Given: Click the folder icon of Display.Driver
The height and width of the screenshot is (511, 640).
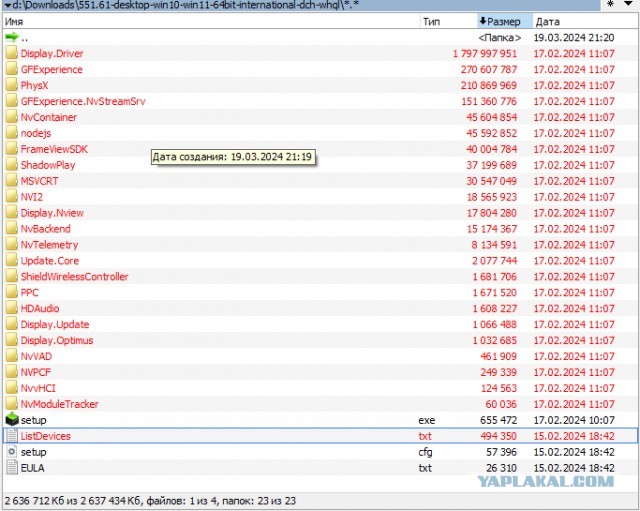Looking at the screenshot, I should [12, 53].
